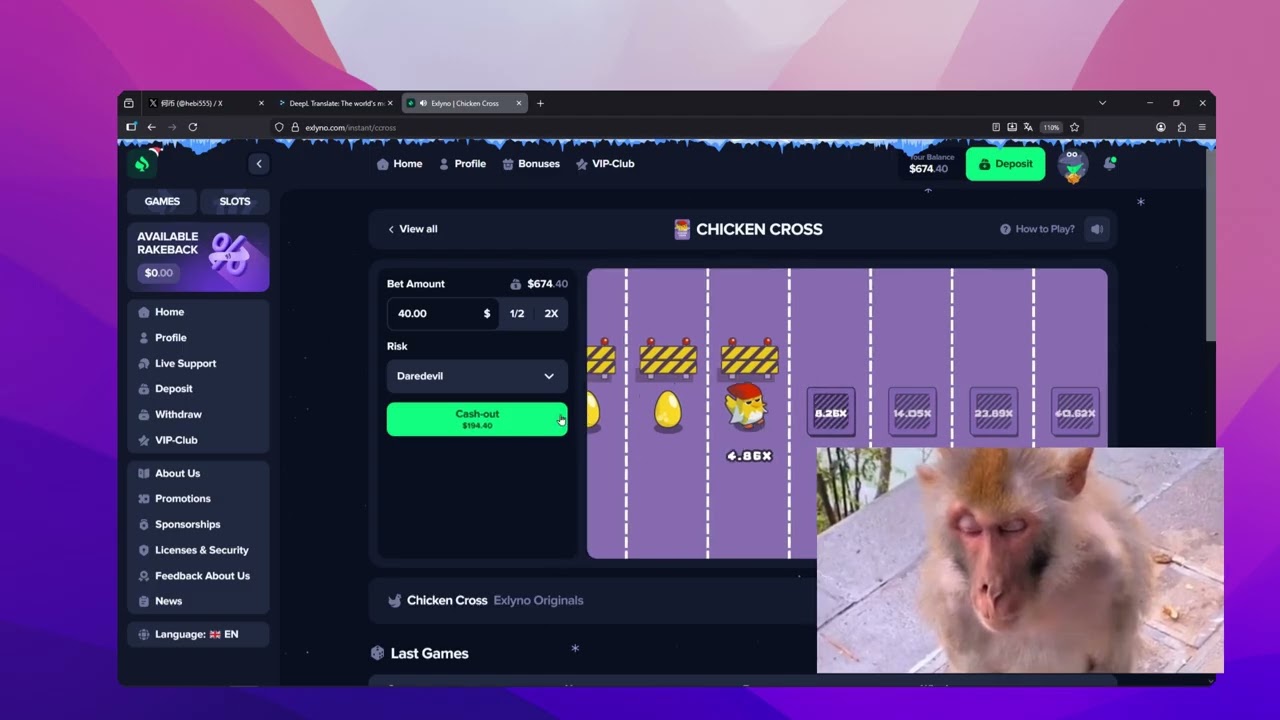Click the 8.26X multiplier tile
The height and width of the screenshot is (720, 1280).
831,412
